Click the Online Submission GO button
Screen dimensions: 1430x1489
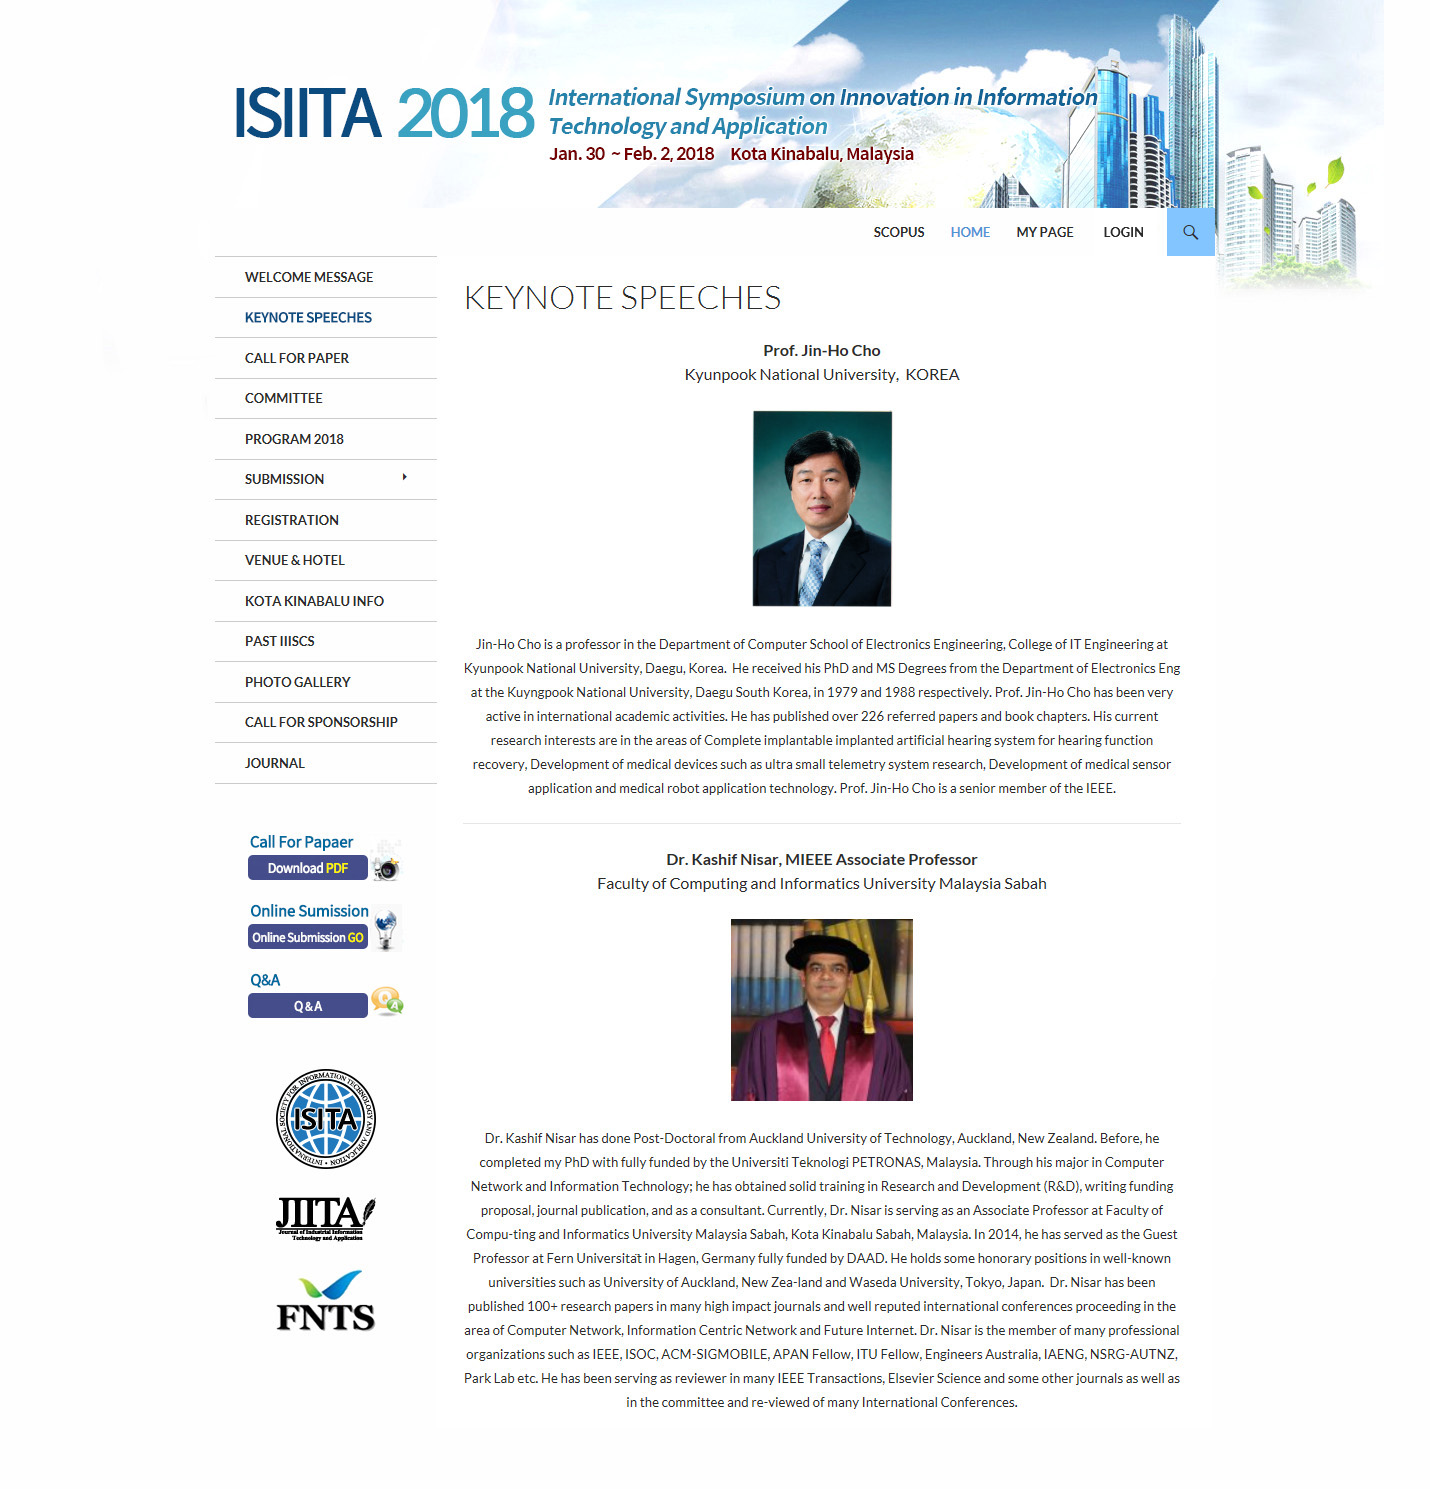(308, 937)
